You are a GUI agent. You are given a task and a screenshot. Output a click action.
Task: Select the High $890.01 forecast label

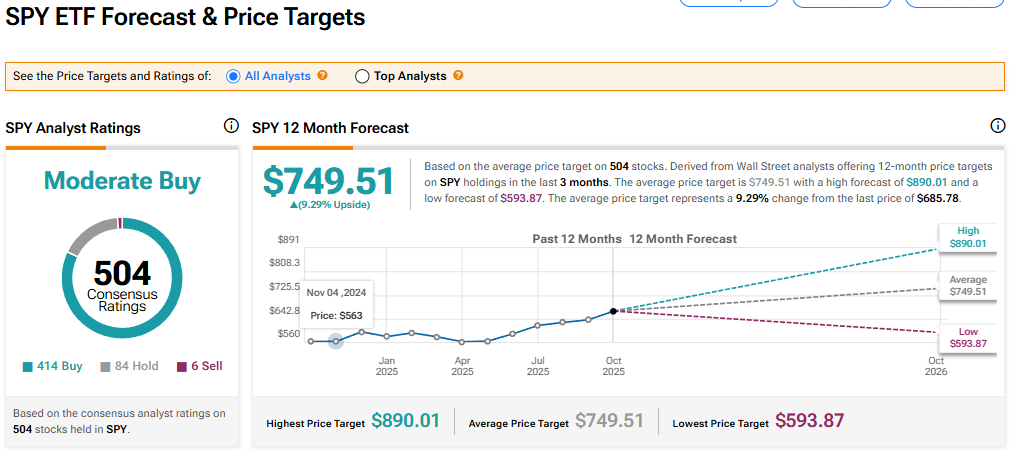click(968, 236)
